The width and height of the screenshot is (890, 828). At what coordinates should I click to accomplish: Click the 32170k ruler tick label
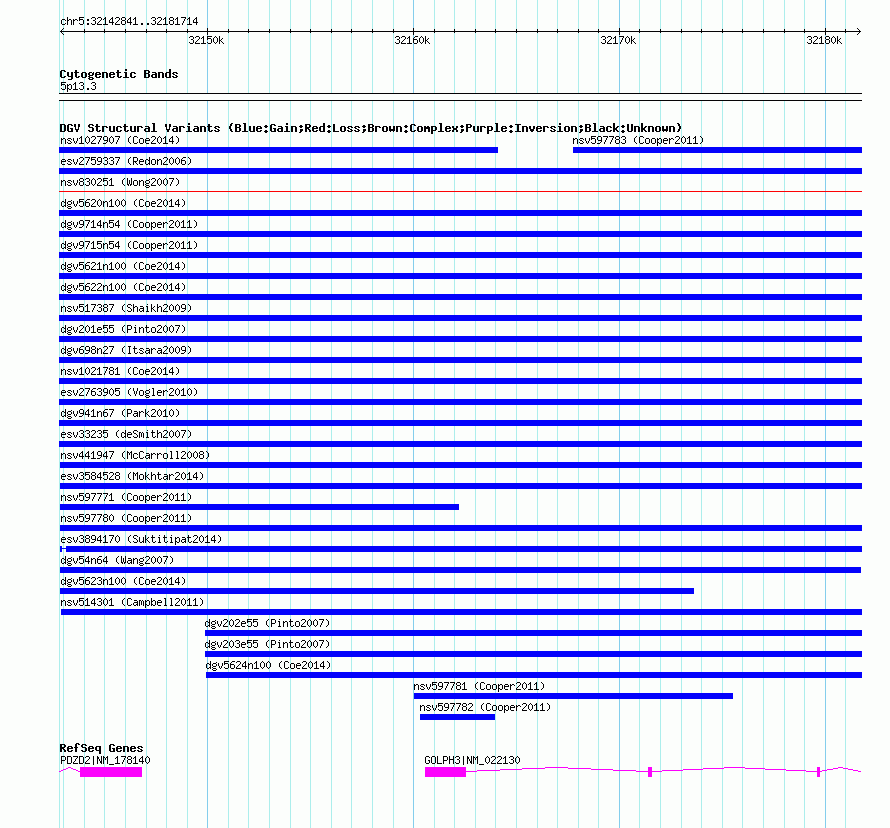pyautogui.click(x=618, y=40)
